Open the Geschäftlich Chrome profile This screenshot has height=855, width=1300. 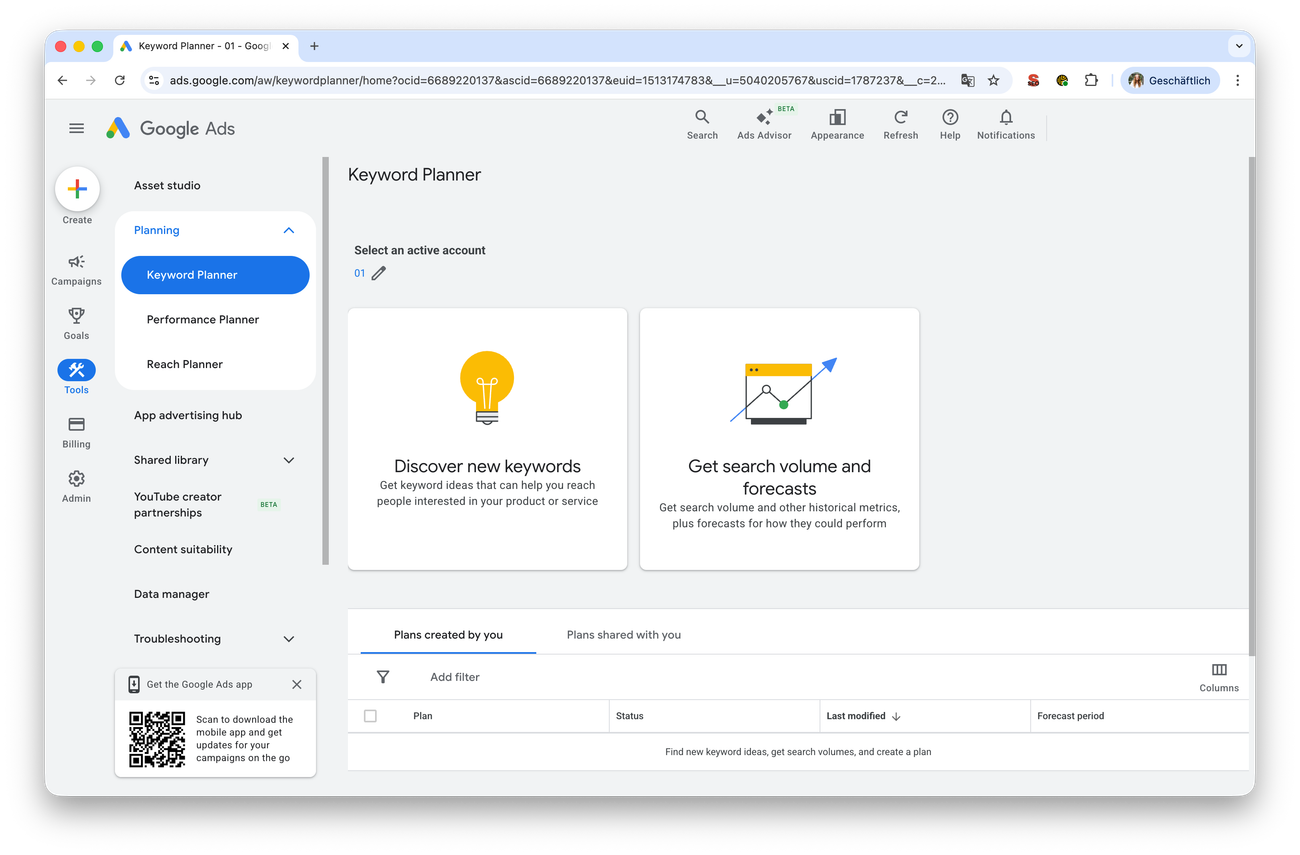point(1169,81)
